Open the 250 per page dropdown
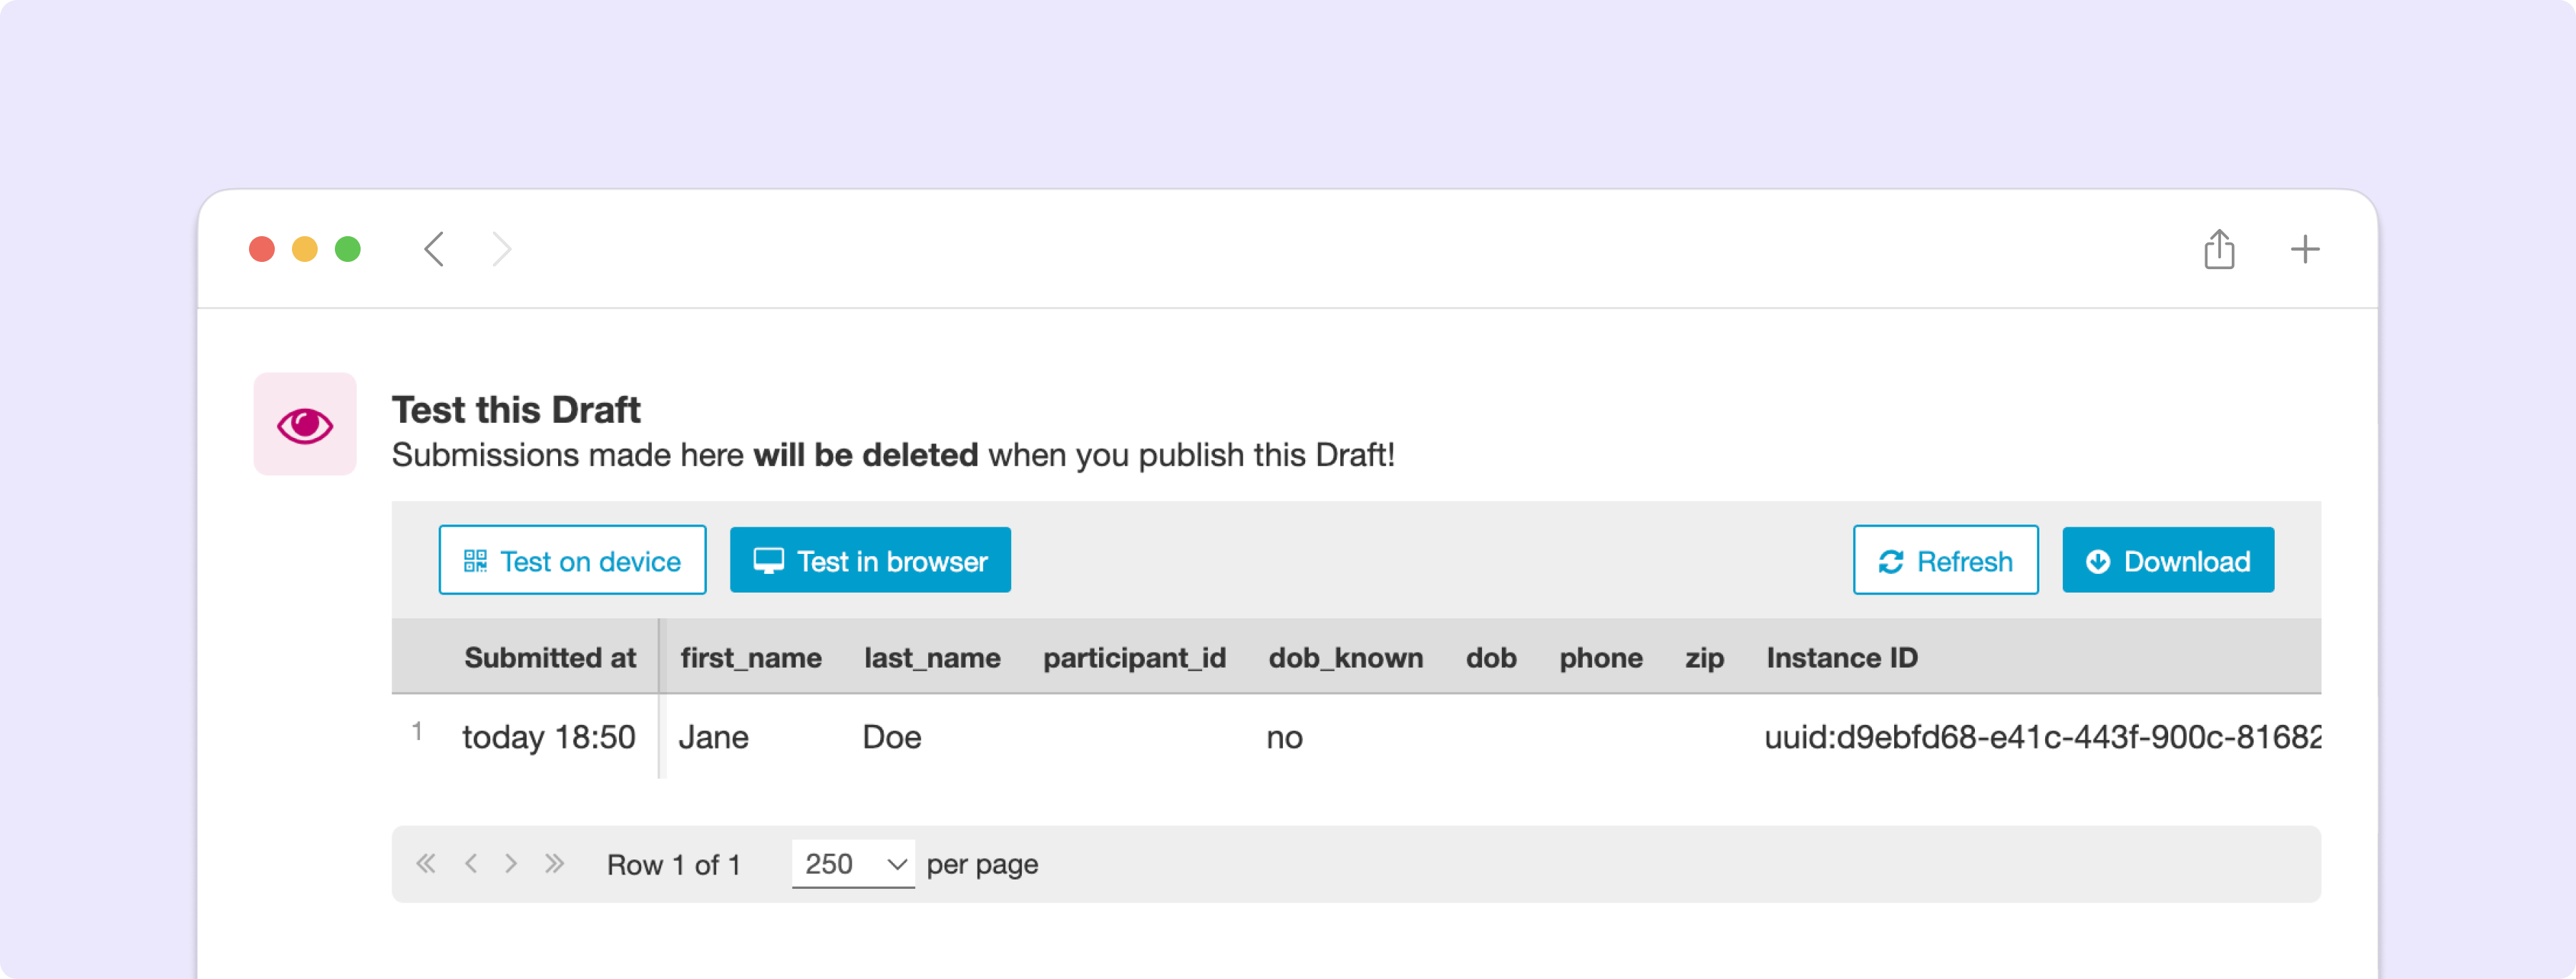 (x=853, y=863)
